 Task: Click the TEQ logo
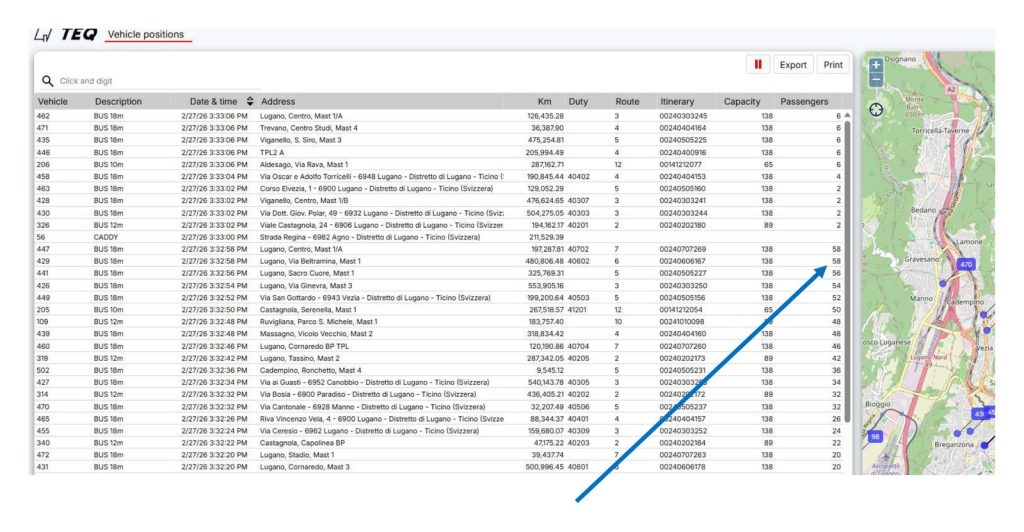(78, 35)
